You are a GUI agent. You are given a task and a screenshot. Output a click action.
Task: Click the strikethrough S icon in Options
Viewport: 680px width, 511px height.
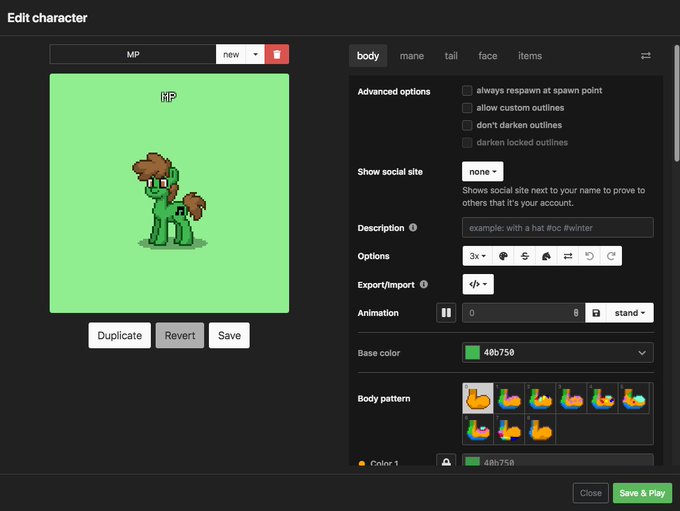525,256
